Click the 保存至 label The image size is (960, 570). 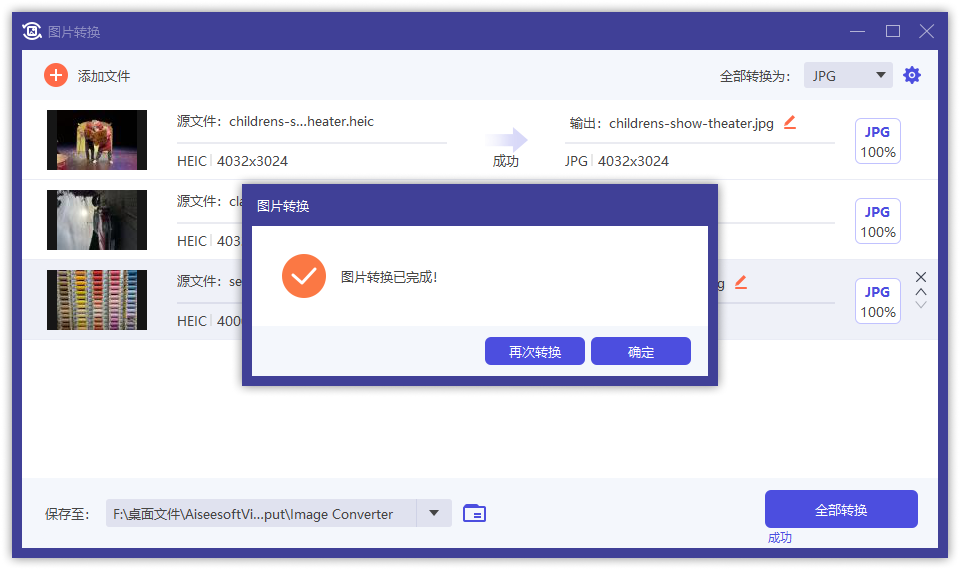67,514
